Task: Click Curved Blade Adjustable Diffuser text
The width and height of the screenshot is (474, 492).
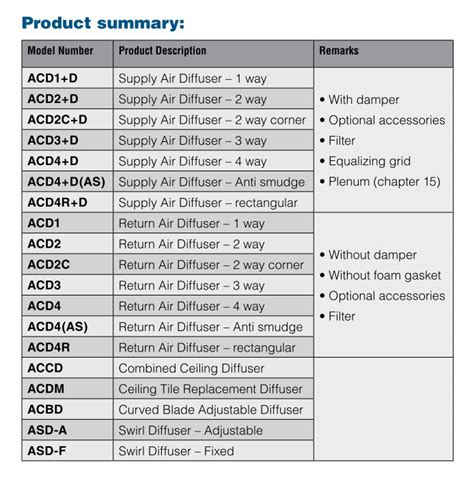Action: (x=211, y=410)
